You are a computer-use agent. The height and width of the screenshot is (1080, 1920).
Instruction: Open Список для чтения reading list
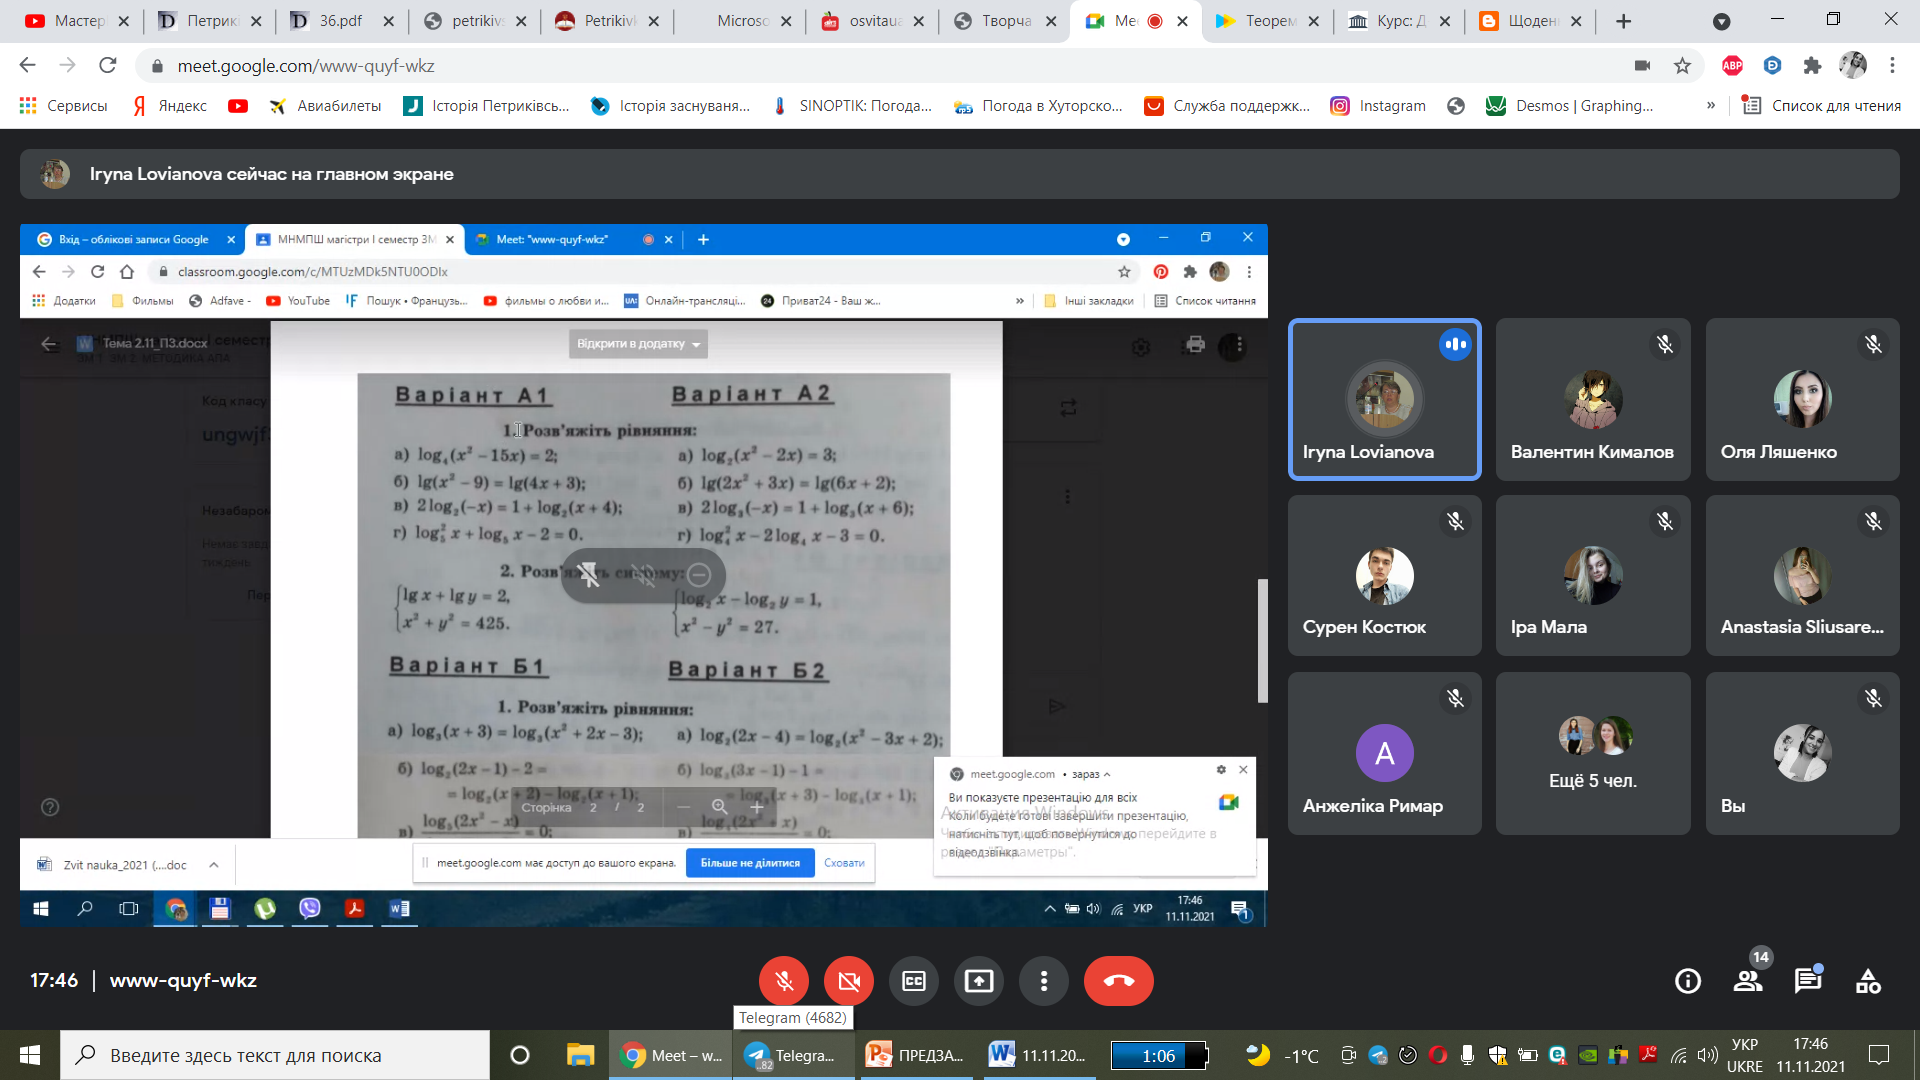pyautogui.click(x=1822, y=106)
